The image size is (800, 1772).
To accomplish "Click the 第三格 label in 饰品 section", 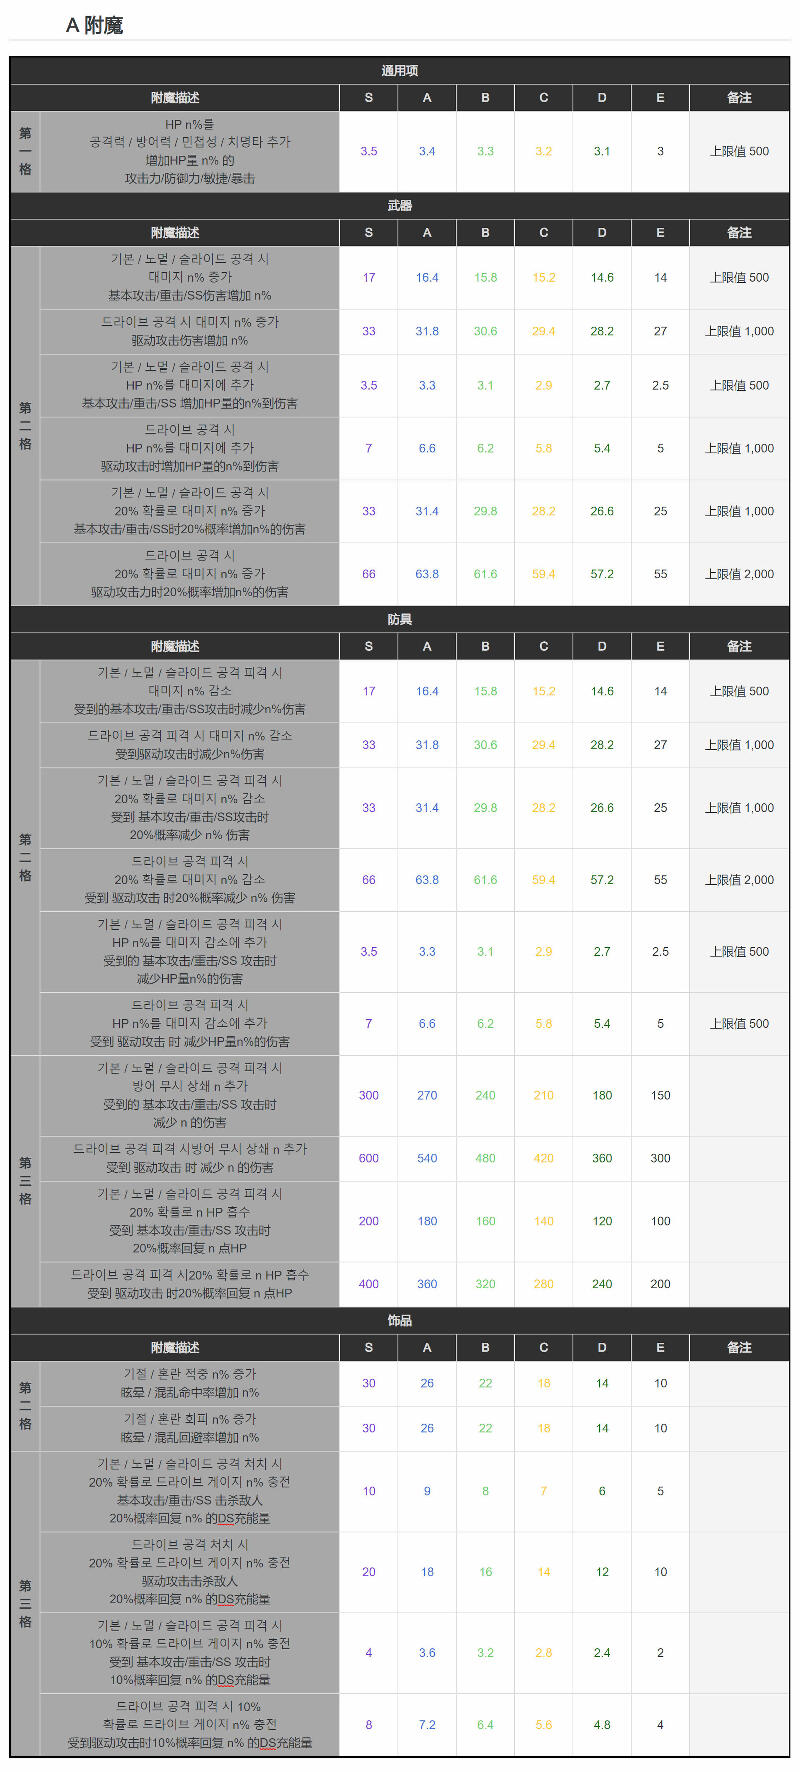I will pos(25,1603).
